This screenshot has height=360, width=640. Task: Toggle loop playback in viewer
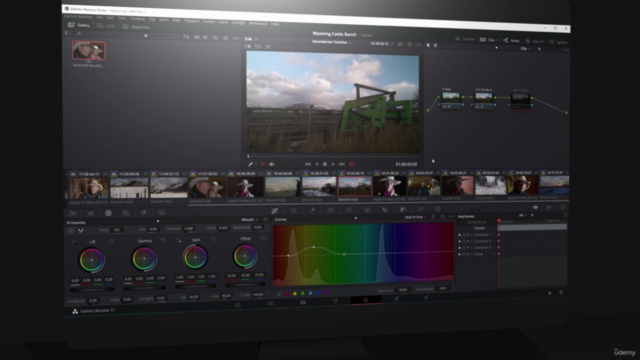352,164
